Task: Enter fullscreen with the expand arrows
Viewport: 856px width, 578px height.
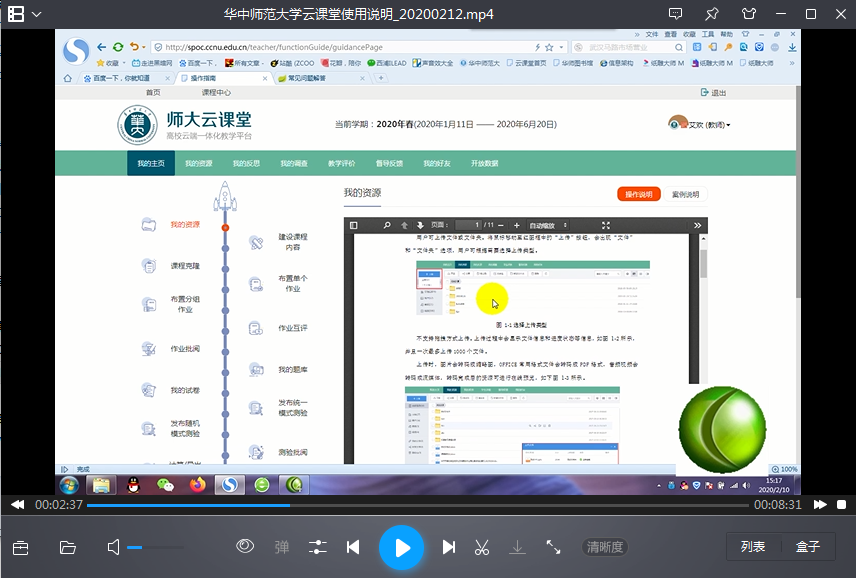Action: tap(553, 547)
